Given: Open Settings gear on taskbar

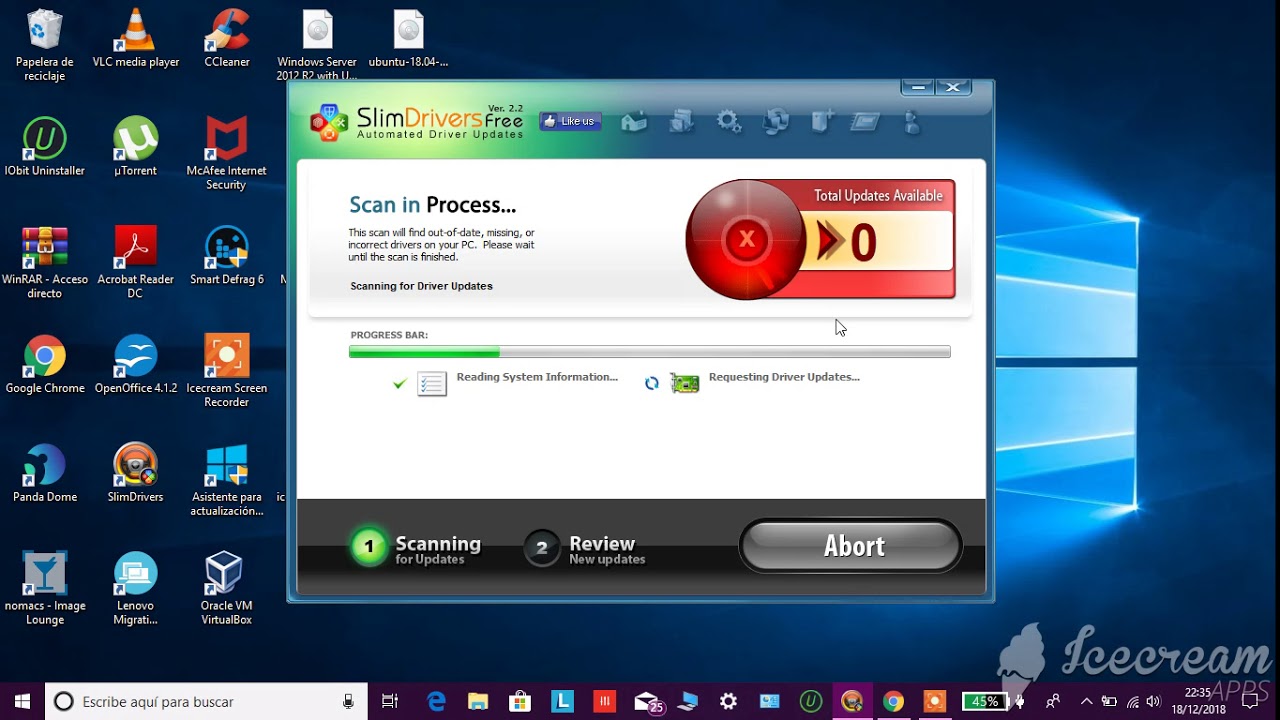Looking at the screenshot, I should pos(728,701).
